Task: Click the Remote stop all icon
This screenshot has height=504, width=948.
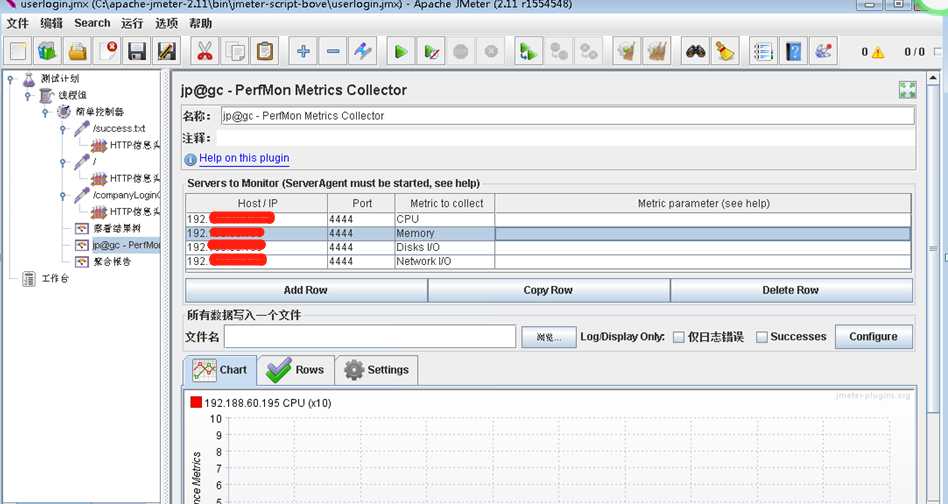Action: [x=559, y=51]
